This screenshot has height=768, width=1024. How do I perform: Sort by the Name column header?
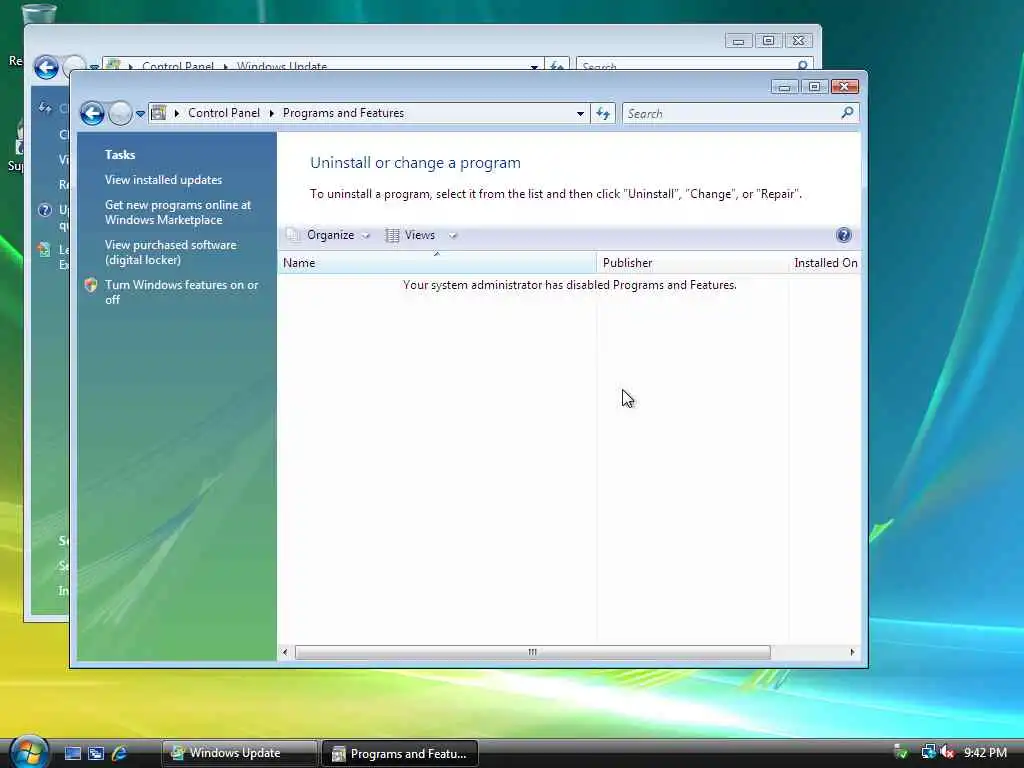pyautogui.click(x=436, y=263)
